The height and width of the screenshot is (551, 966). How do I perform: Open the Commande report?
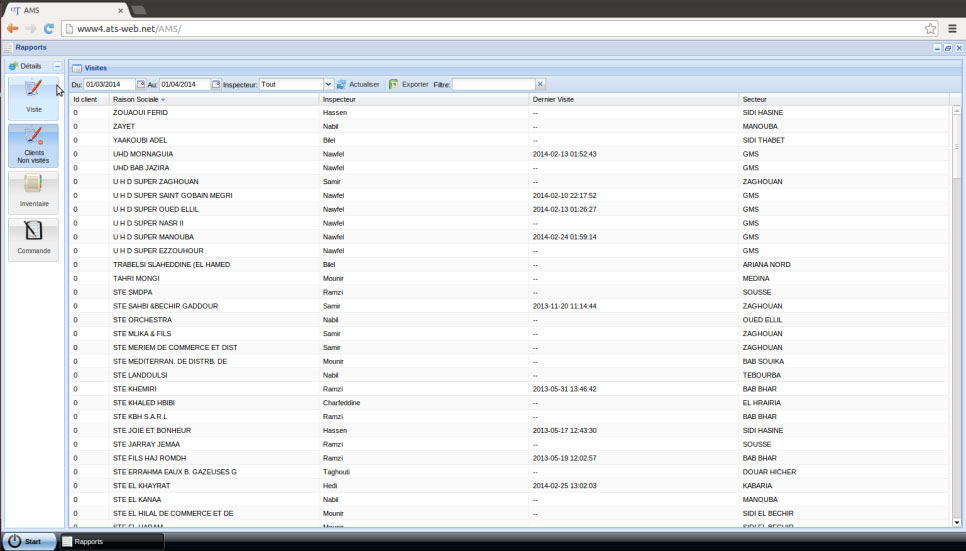pos(33,239)
